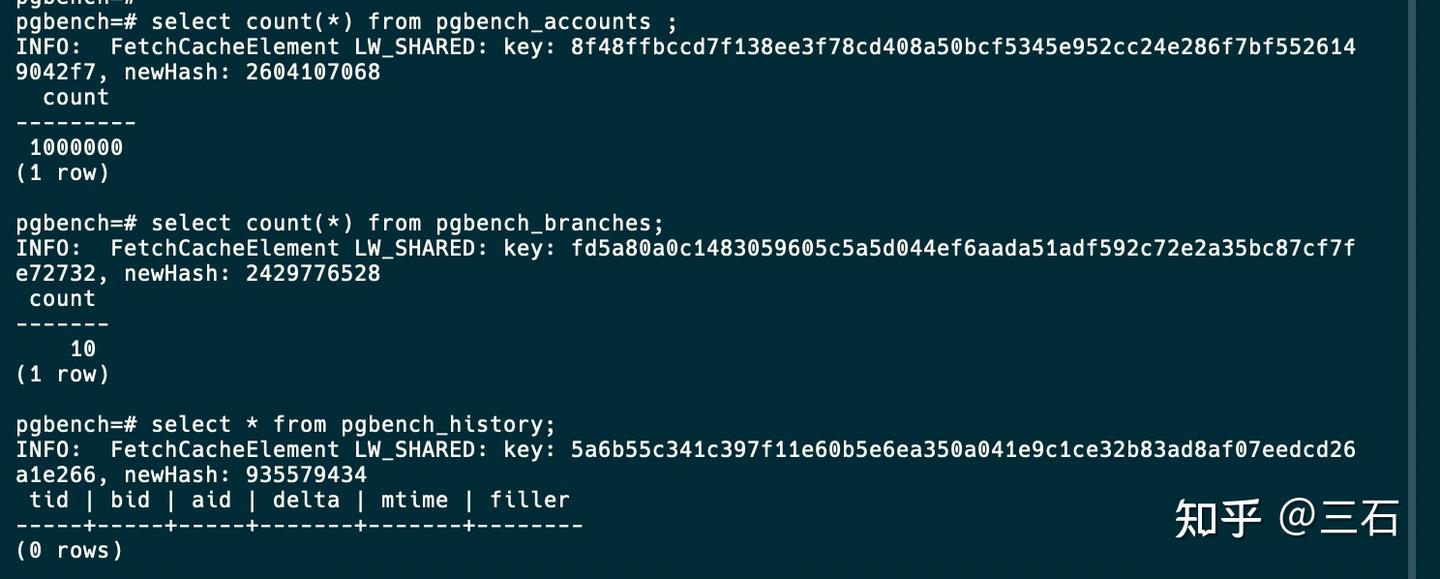The height and width of the screenshot is (579, 1440).
Task: Click the 知乎 watermark logo
Action: pos(1218,518)
